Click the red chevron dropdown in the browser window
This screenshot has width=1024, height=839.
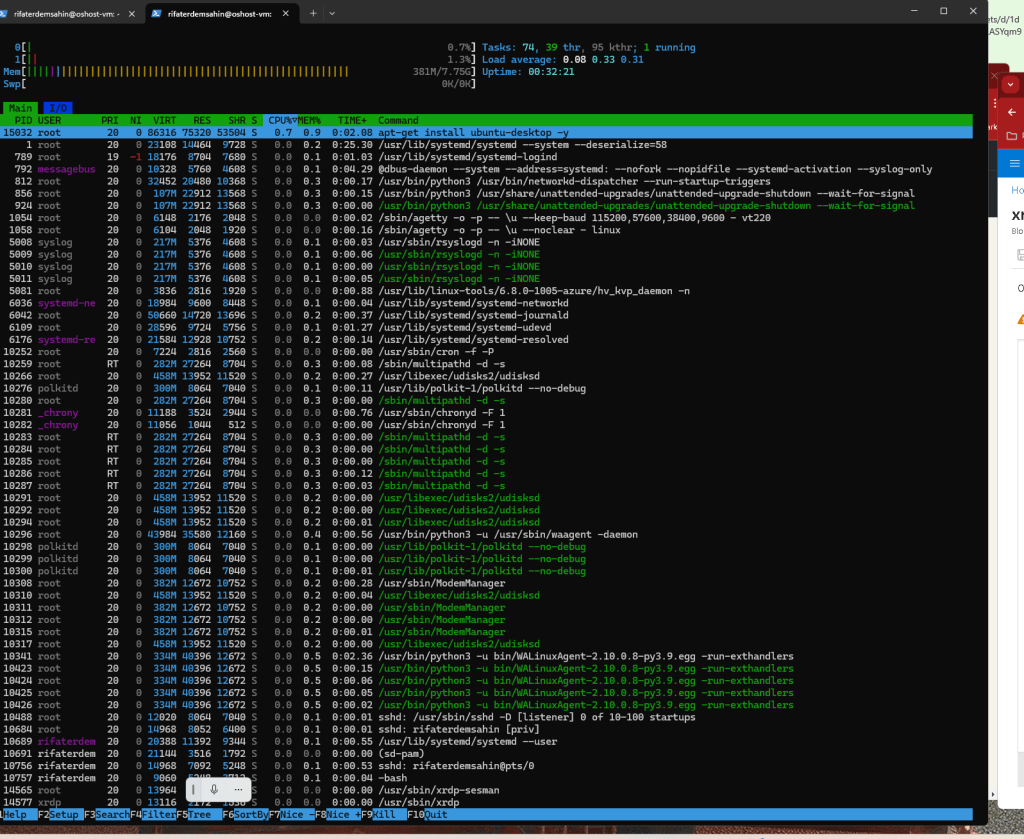[x=1010, y=84]
